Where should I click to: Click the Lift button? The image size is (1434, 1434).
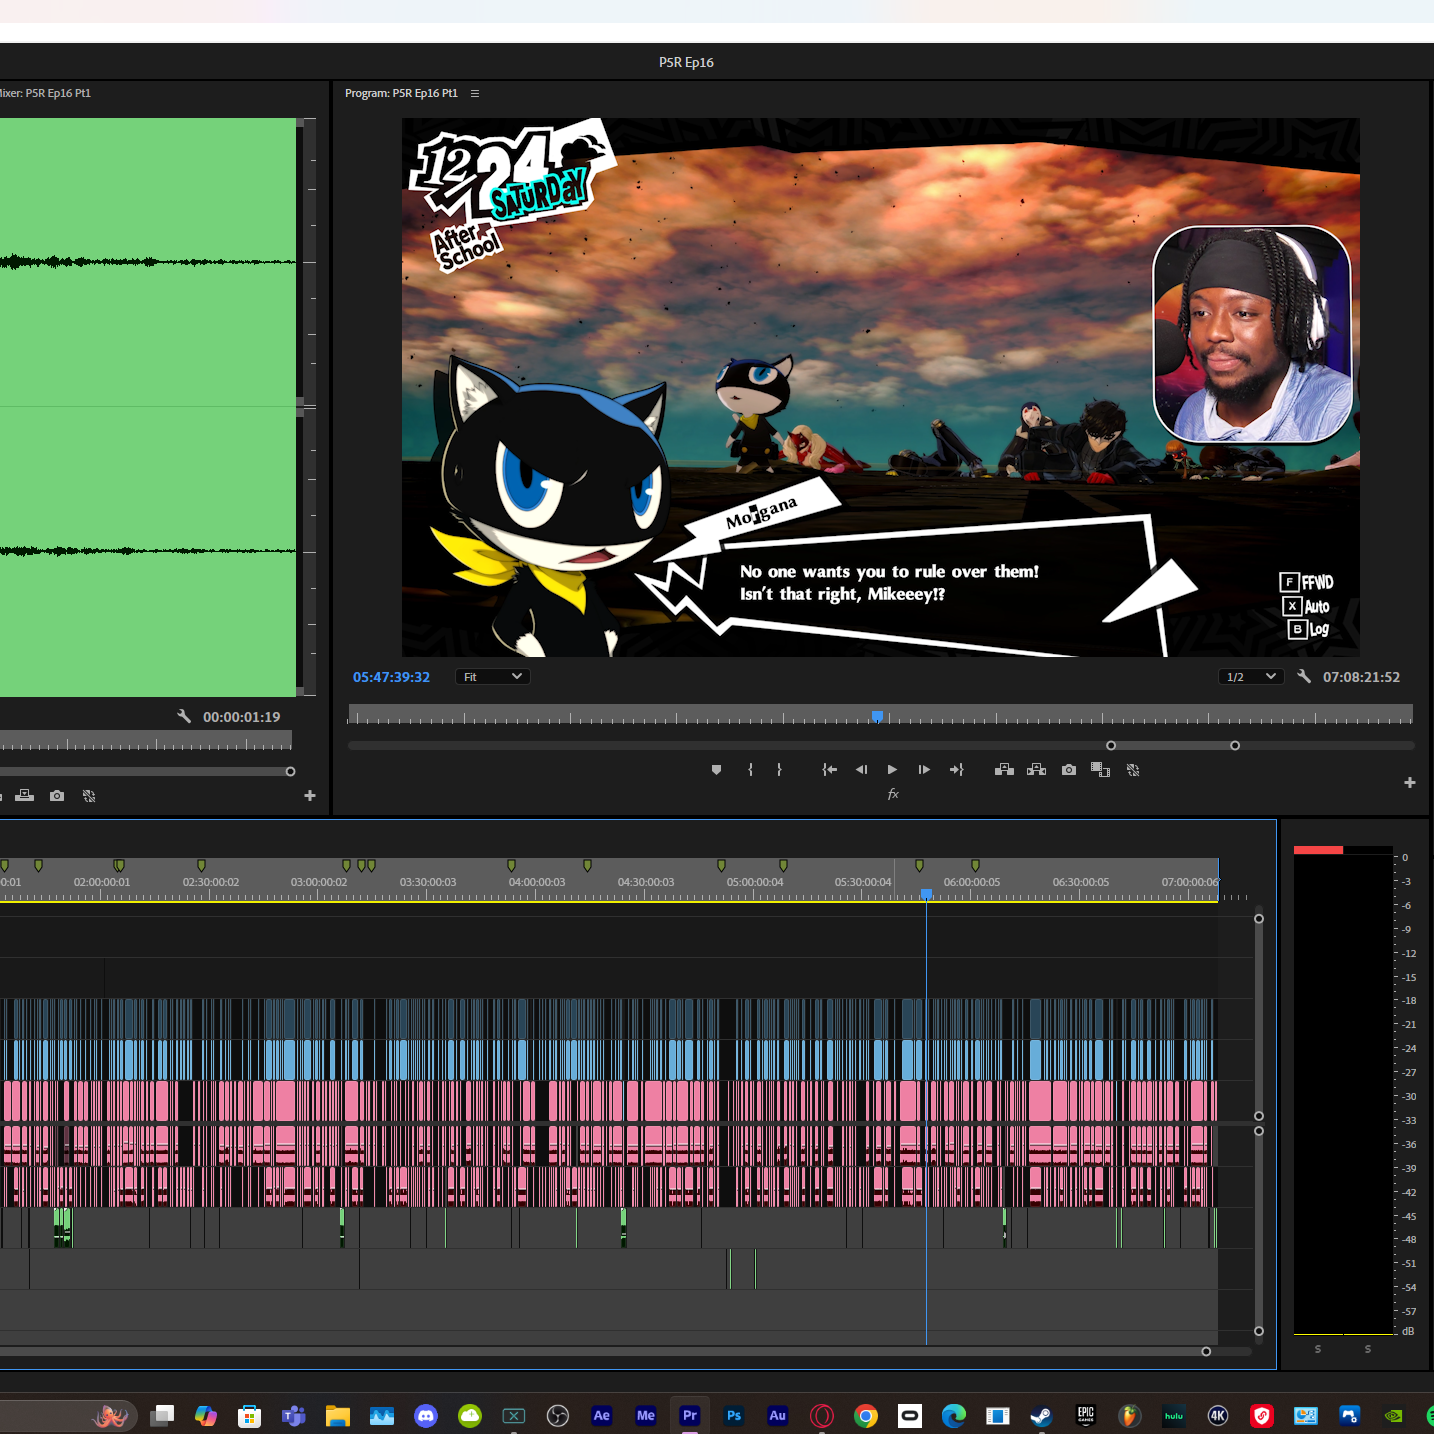click(1004, 770)
